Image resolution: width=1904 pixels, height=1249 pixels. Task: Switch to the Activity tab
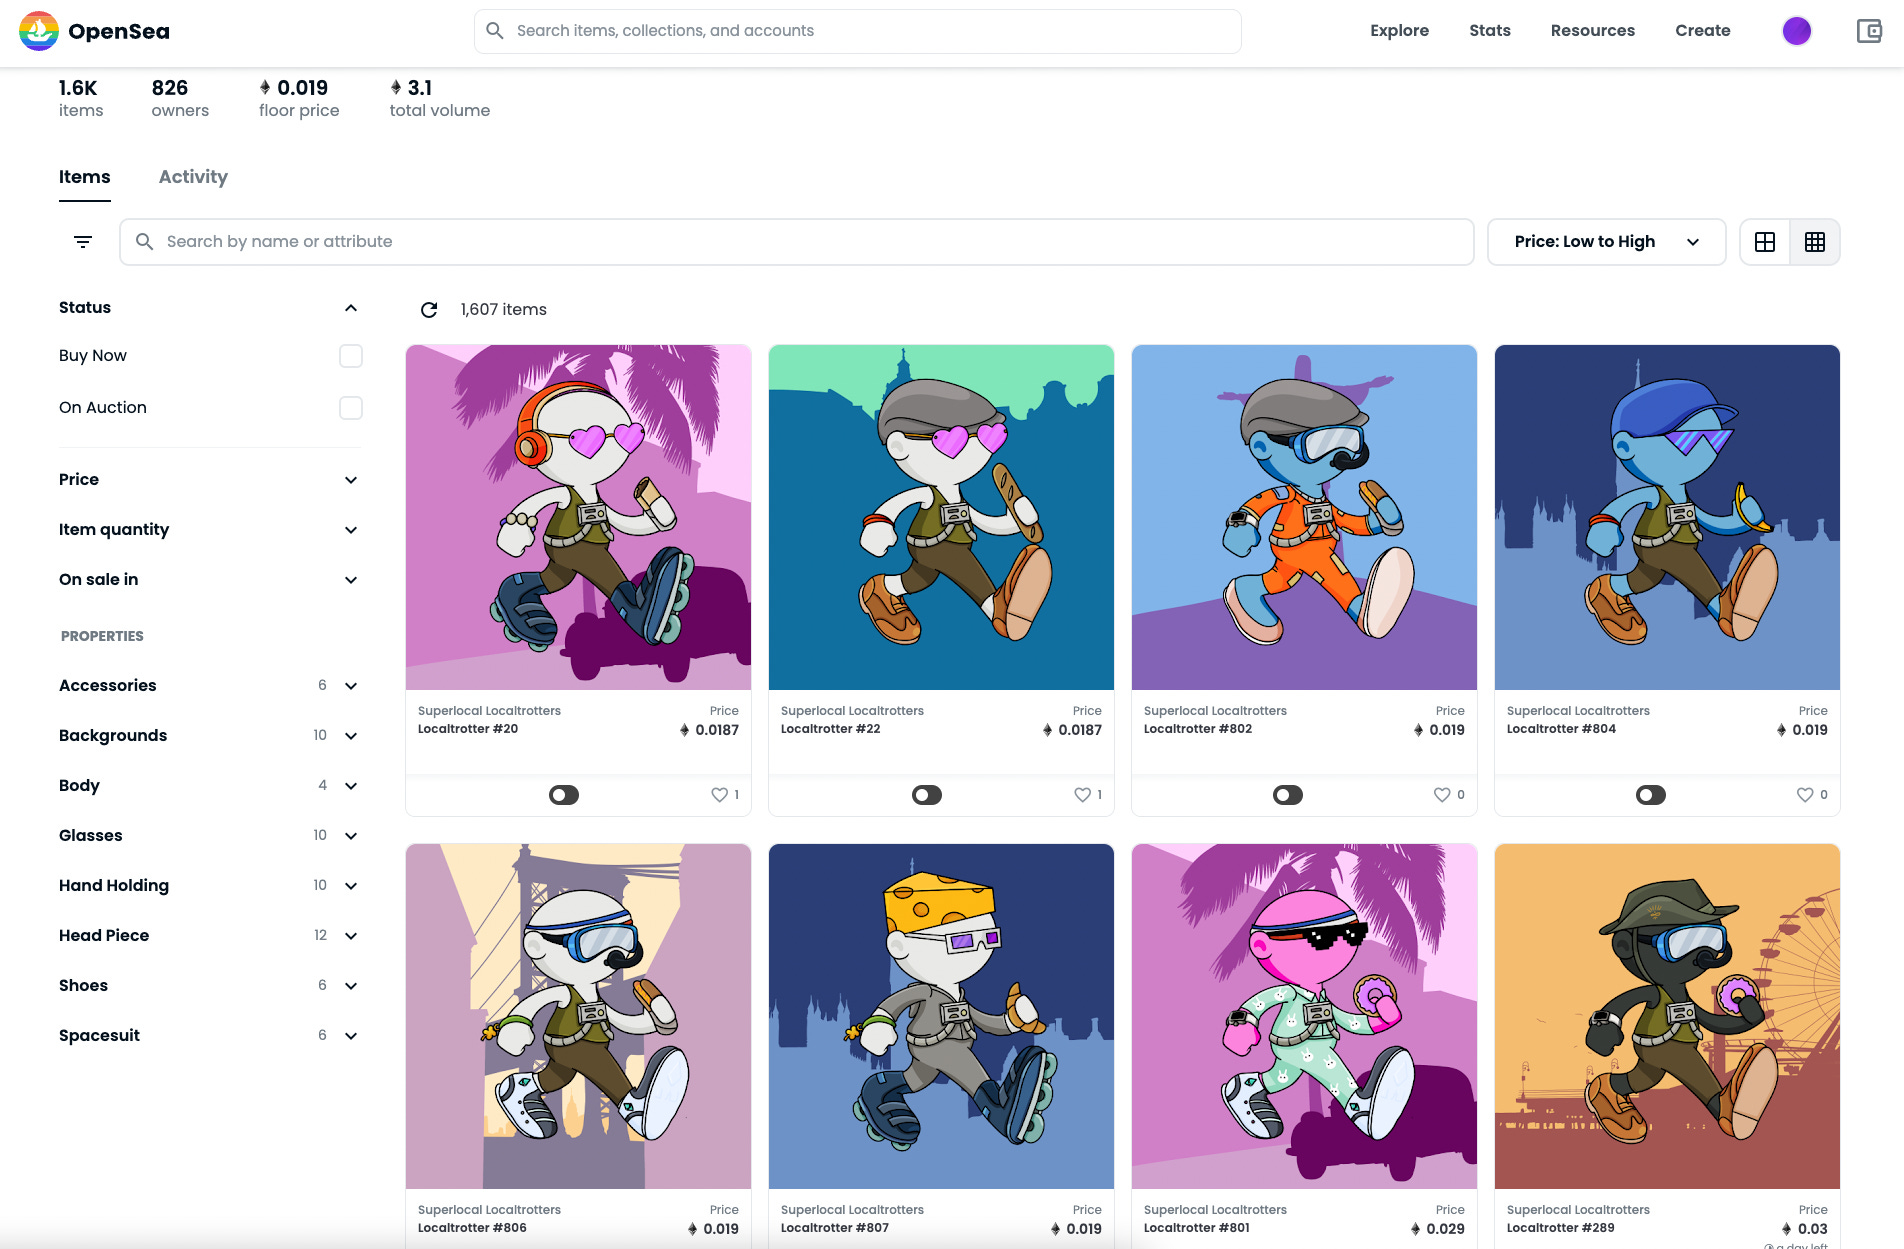[x=193, y=177]
